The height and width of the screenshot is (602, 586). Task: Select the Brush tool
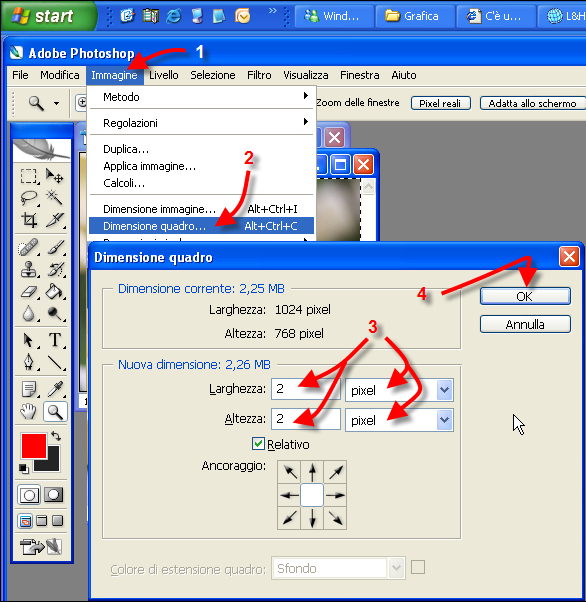coord(55,247)
